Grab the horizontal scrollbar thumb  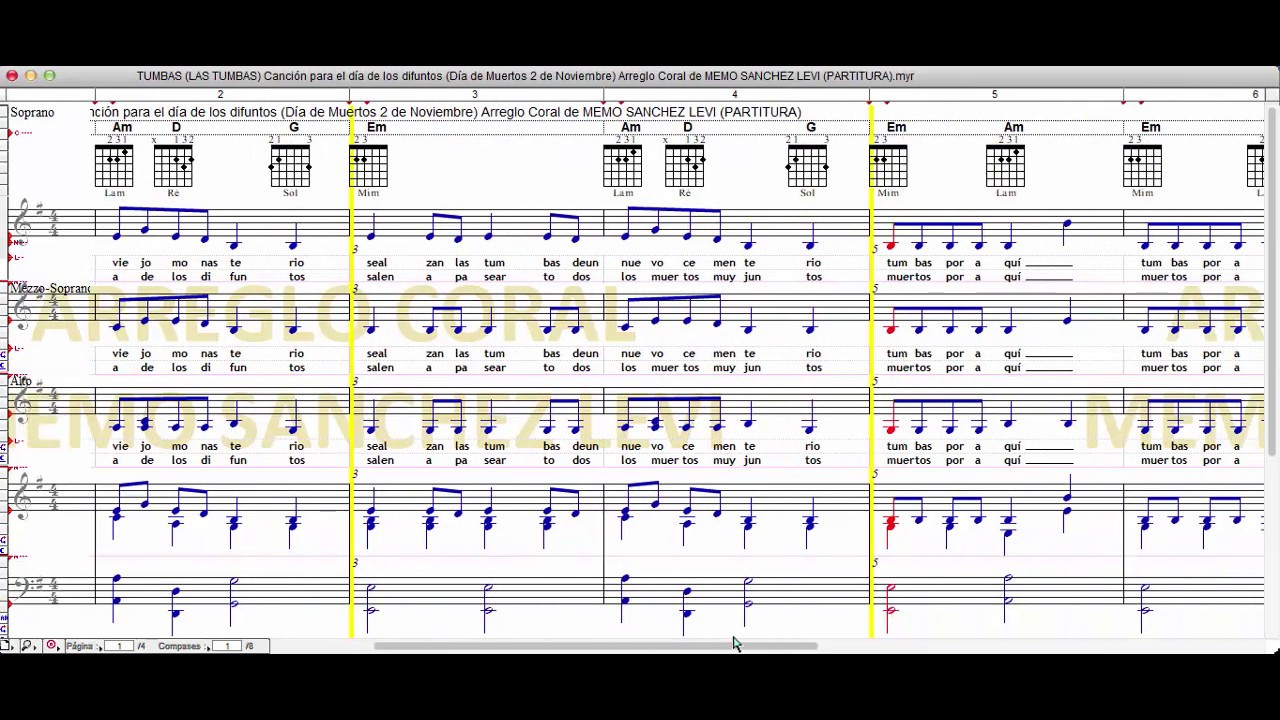click(596, 646)
